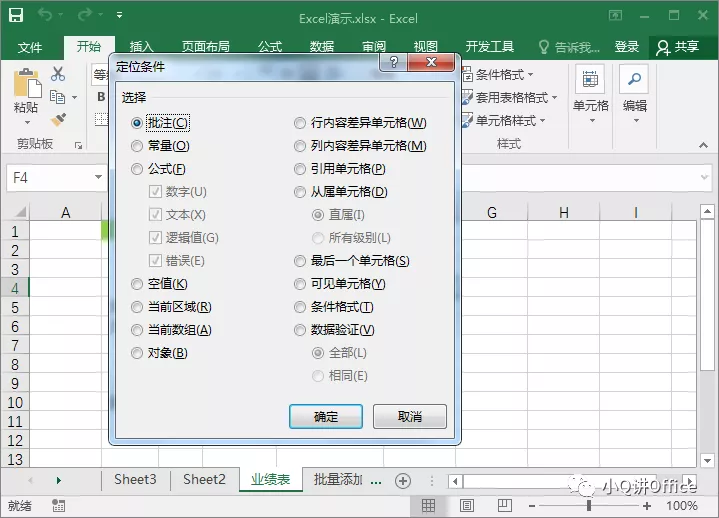Viewport: 719px width, 518px height.
Task: Click the OK (确定) button
Action: [x=326, y=416]
